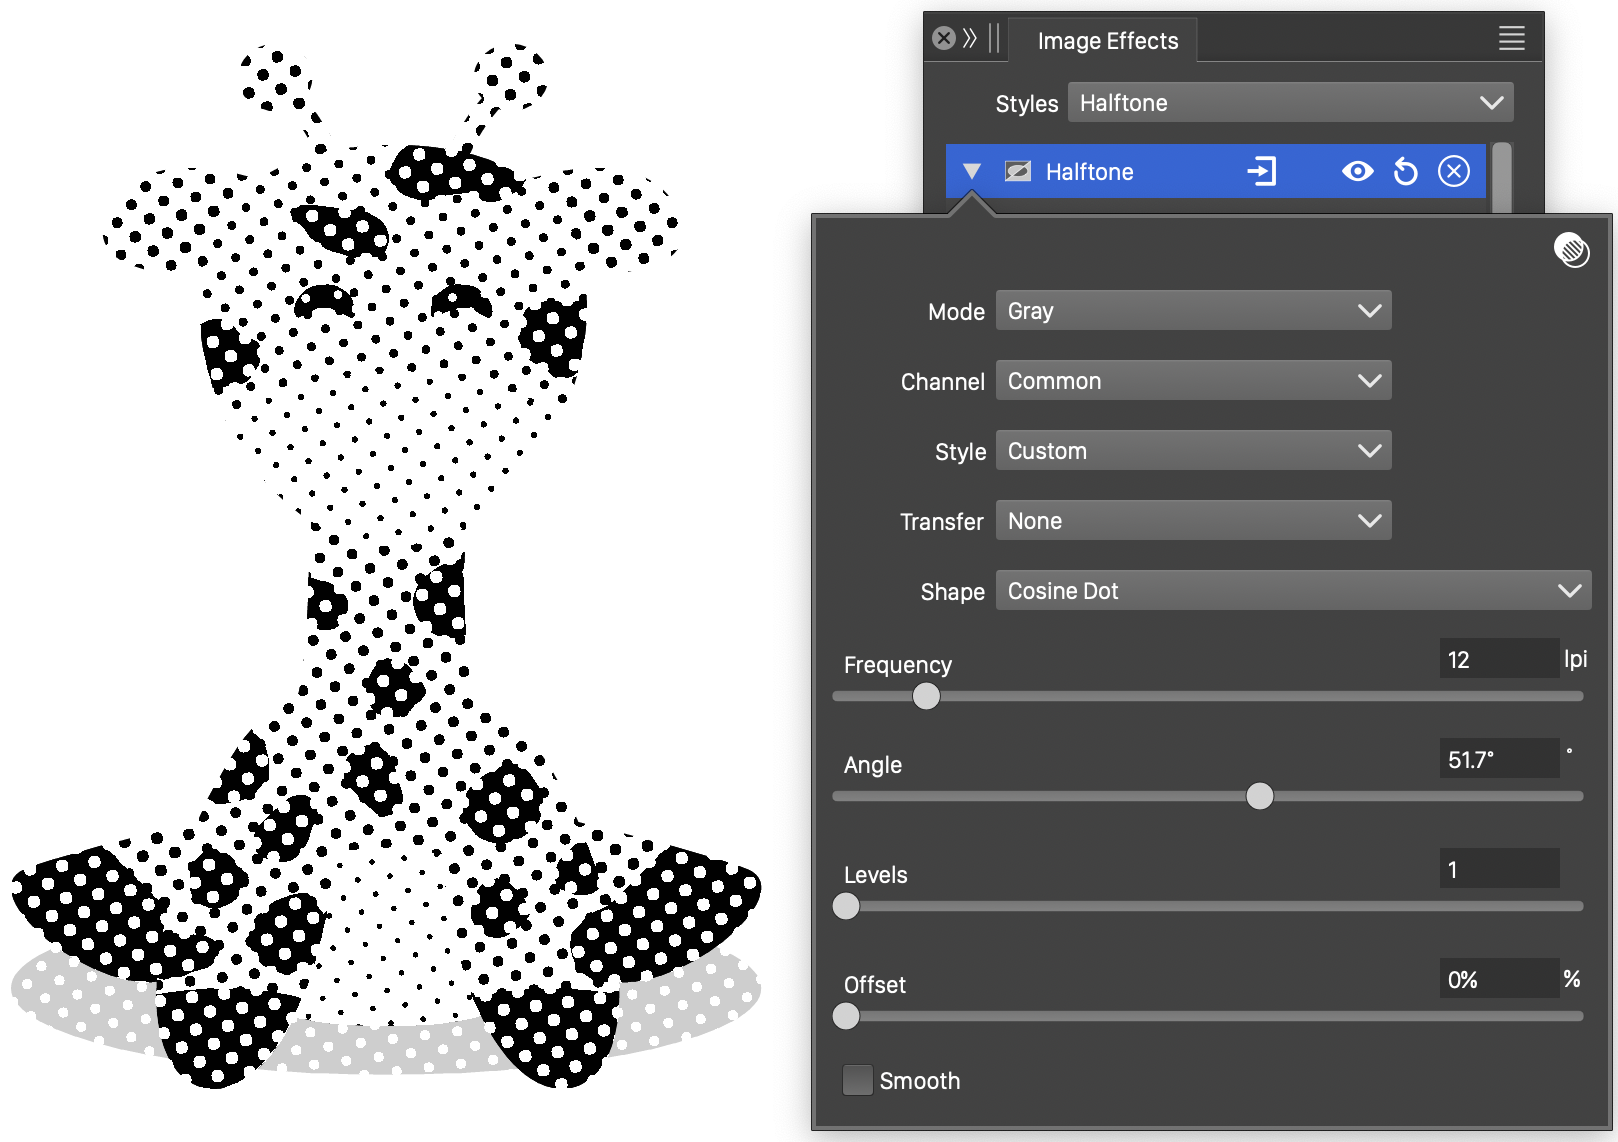Open the Mode dropdown set to Gray
Image resolution: width=1618 pixels, height=1142 pixels.
coord(1193,311)
